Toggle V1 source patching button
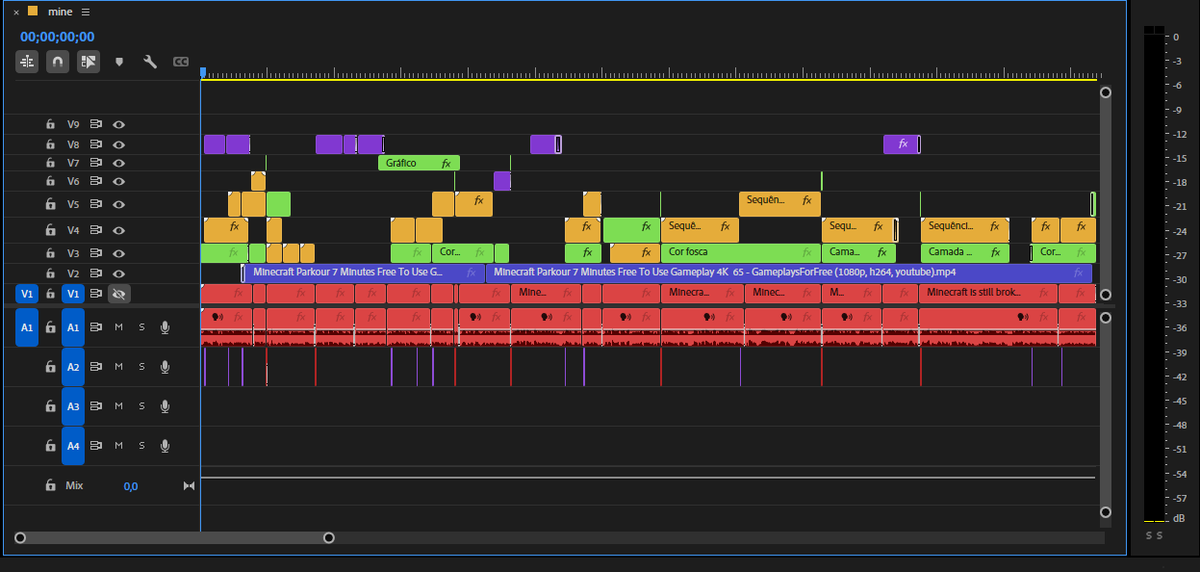 point(27,294)
